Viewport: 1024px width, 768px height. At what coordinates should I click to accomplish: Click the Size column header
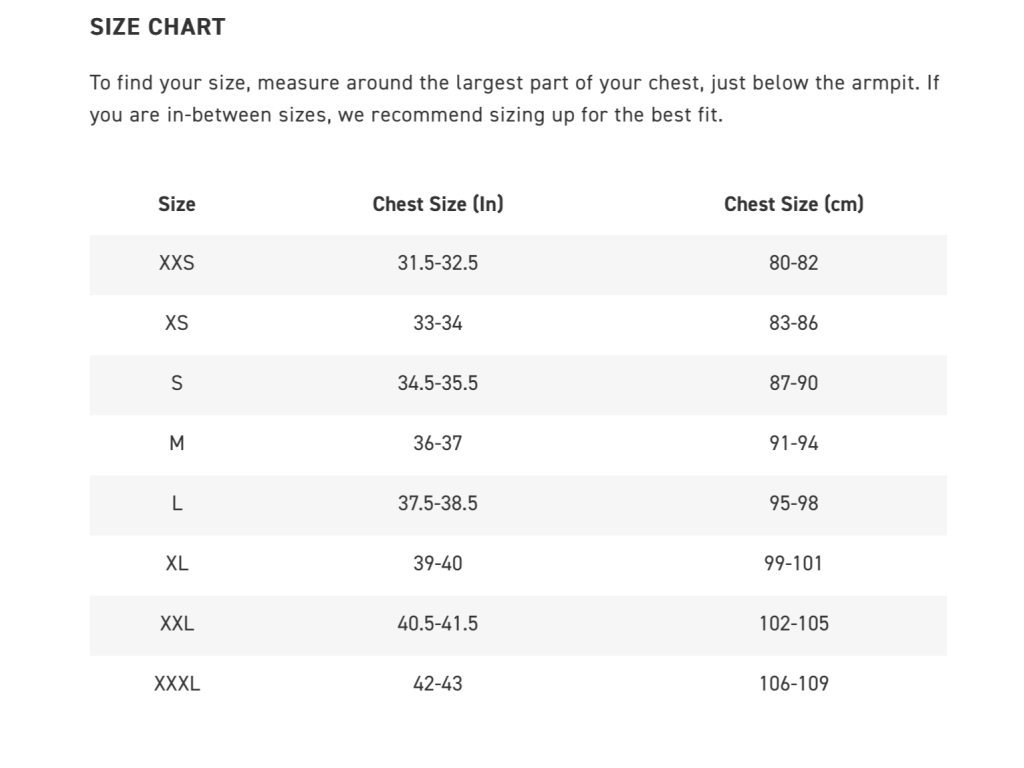pos(177,204)
